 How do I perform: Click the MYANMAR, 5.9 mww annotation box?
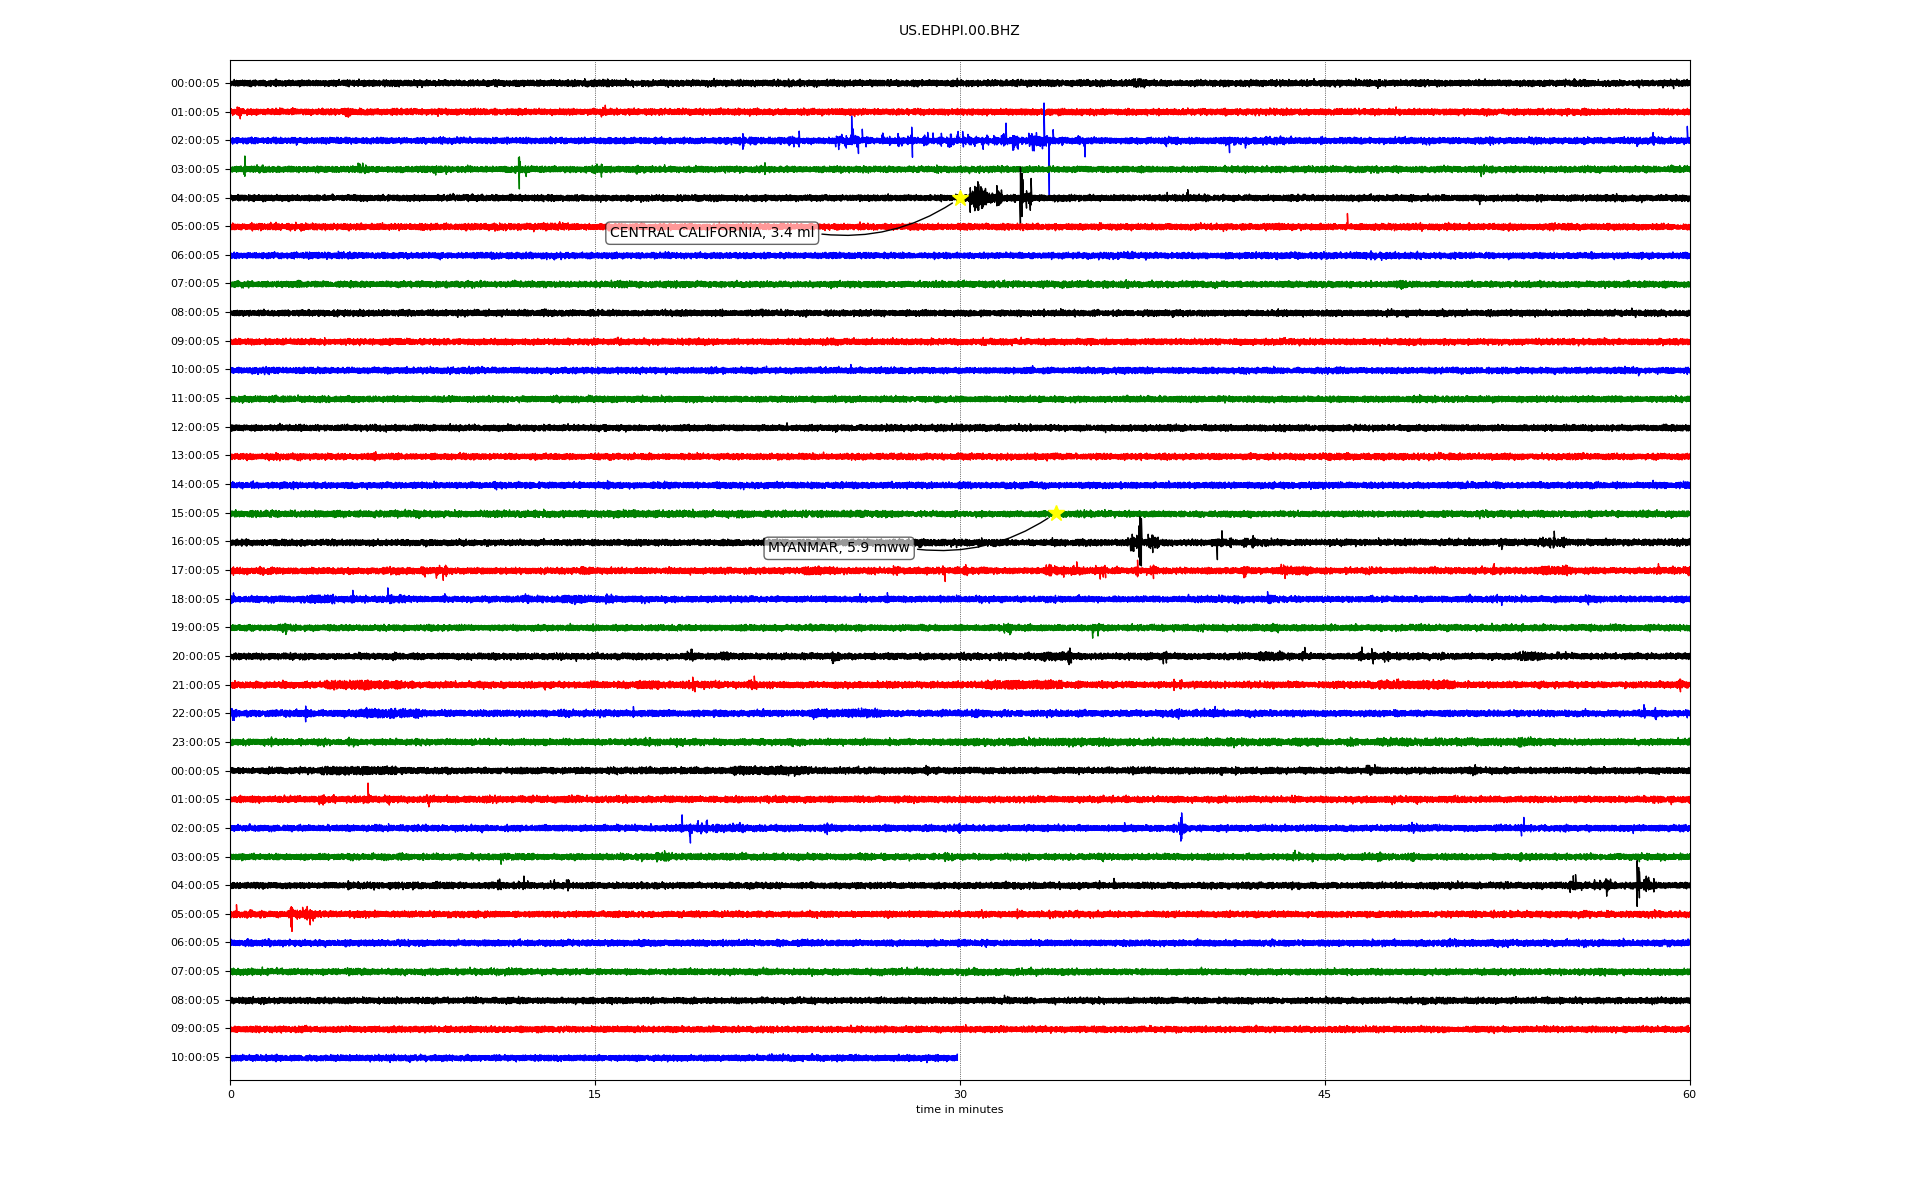(x=838, y=548)
